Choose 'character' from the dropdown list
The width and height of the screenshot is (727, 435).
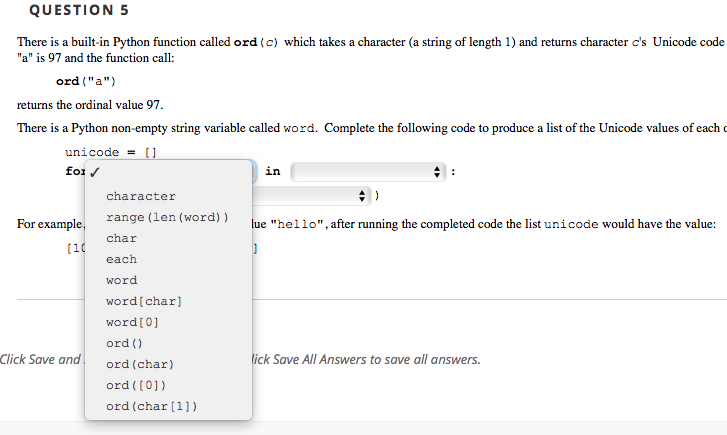pyautogui.click(x=141, y=196)
